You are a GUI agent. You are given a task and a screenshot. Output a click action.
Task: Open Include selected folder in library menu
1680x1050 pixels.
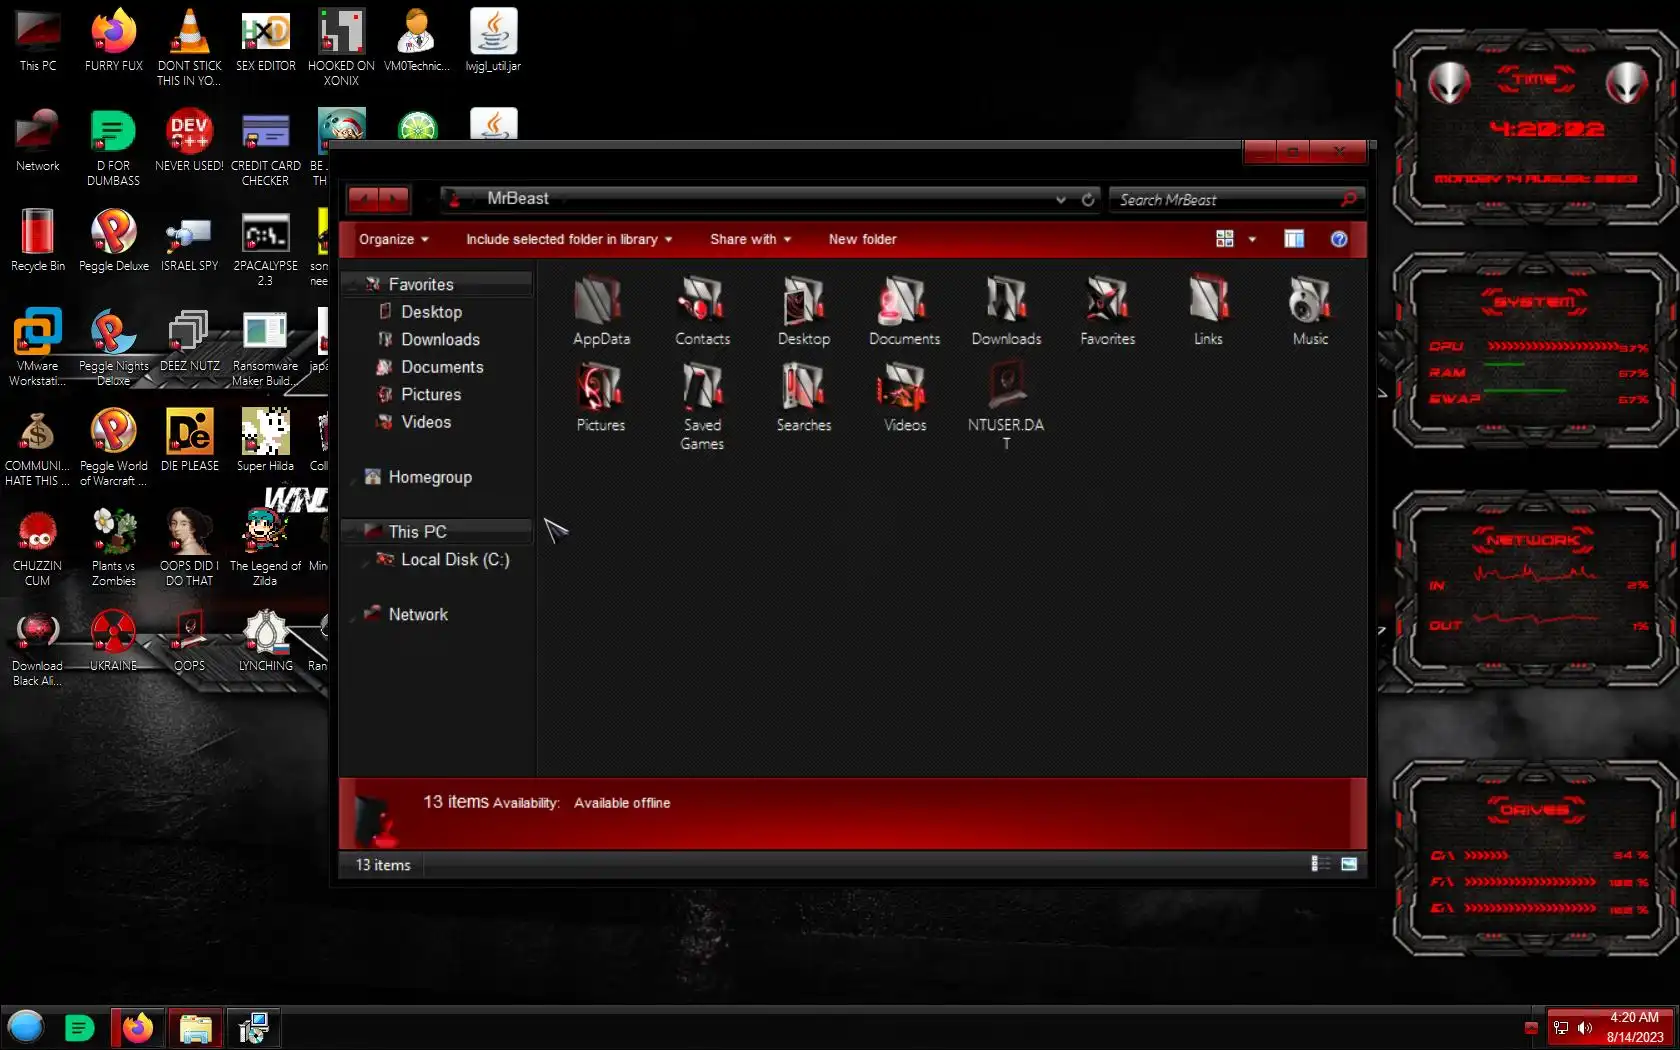coord(569,239)
